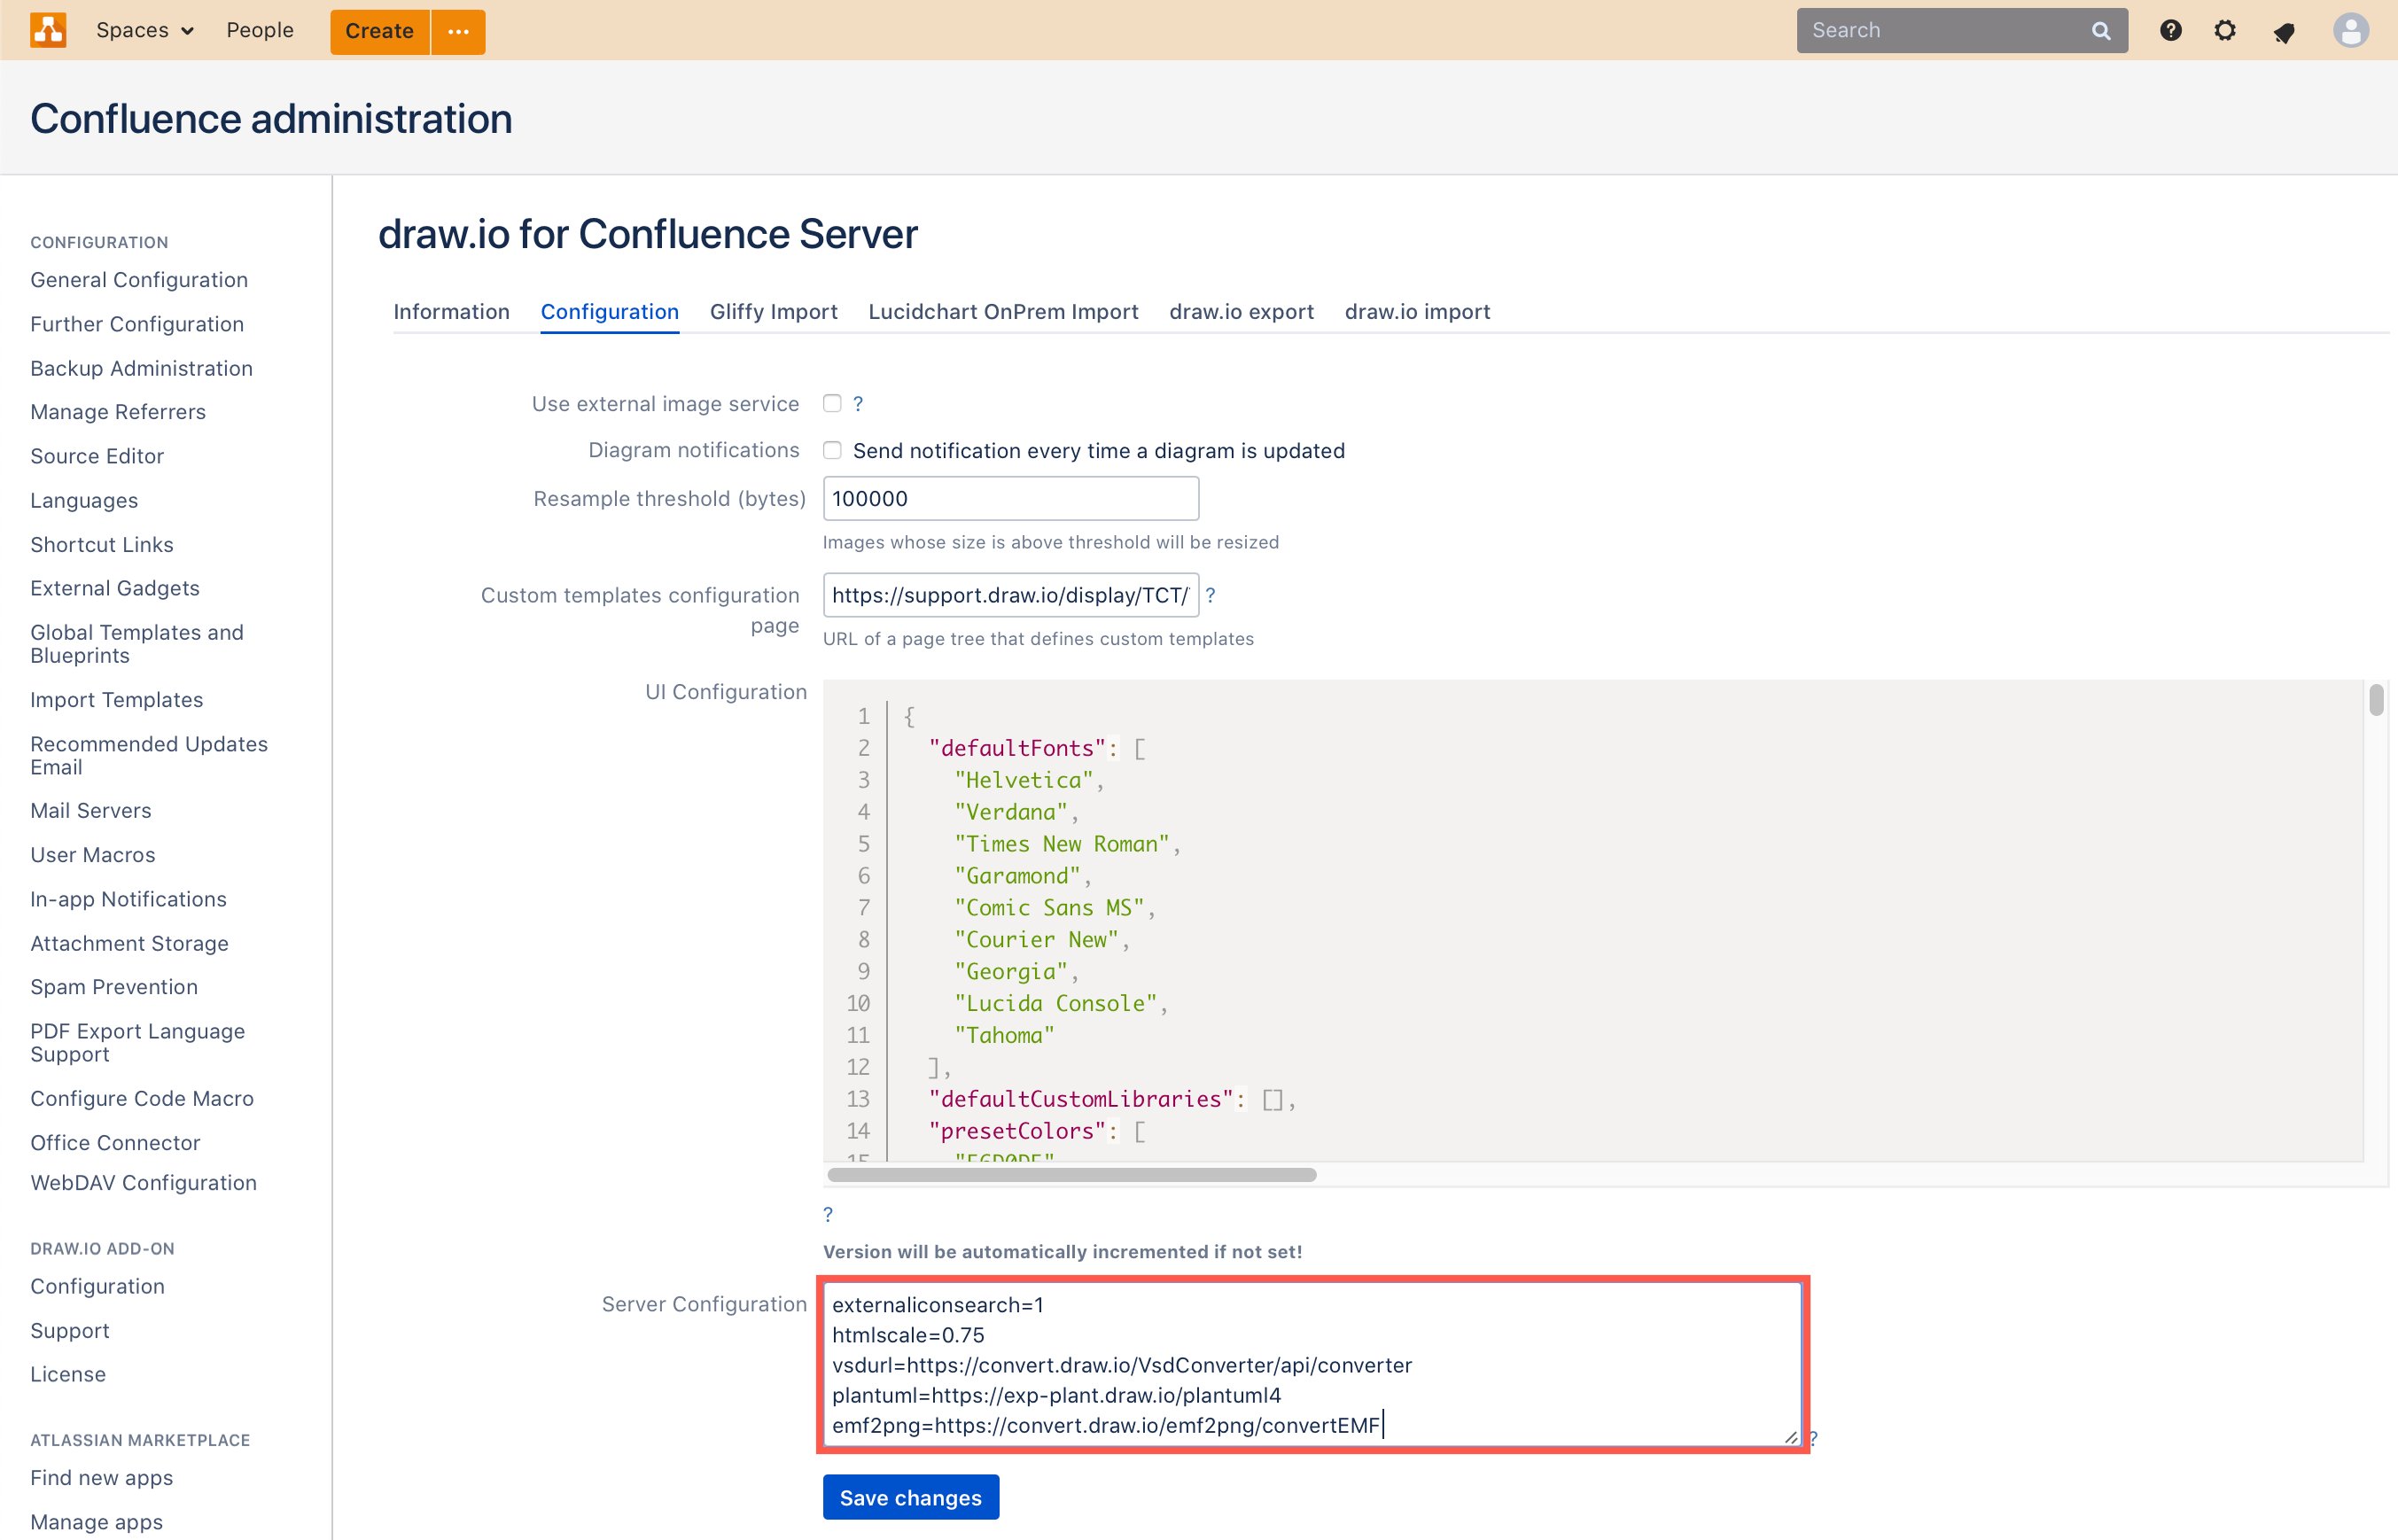Click the ellipsis next to Create button
The height and width of the screenshot is (1540, 2398).
pyautogui.click(x=458, y=31)
